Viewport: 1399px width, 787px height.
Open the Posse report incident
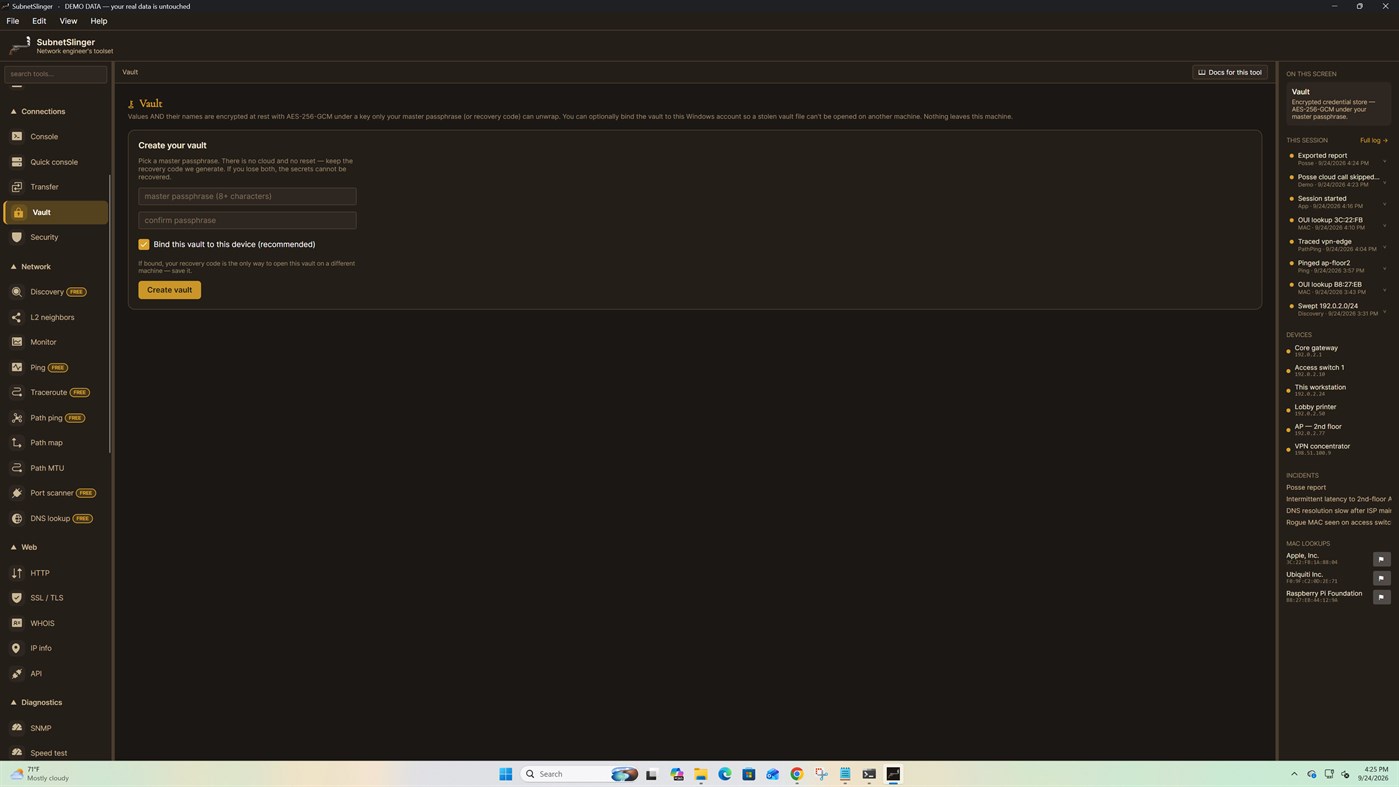click(1306, 488)
